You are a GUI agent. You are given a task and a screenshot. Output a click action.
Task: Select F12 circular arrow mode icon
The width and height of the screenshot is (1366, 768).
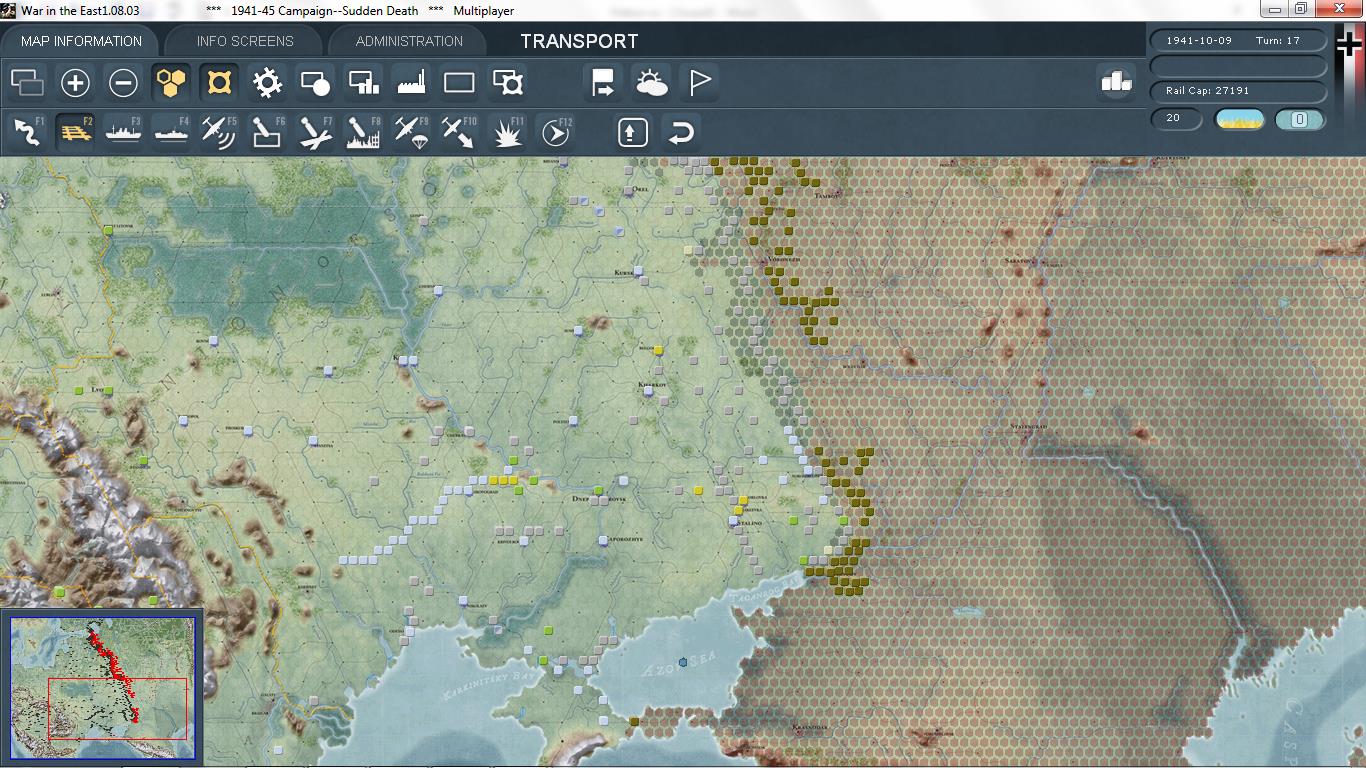coord(555,132)
